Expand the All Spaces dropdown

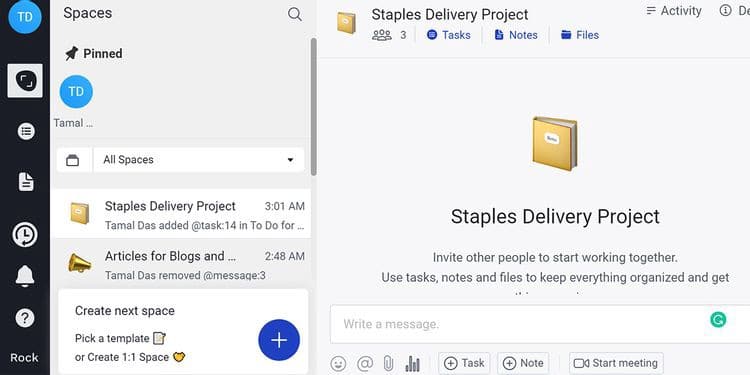pyautogui.click(x=199, y=160)
